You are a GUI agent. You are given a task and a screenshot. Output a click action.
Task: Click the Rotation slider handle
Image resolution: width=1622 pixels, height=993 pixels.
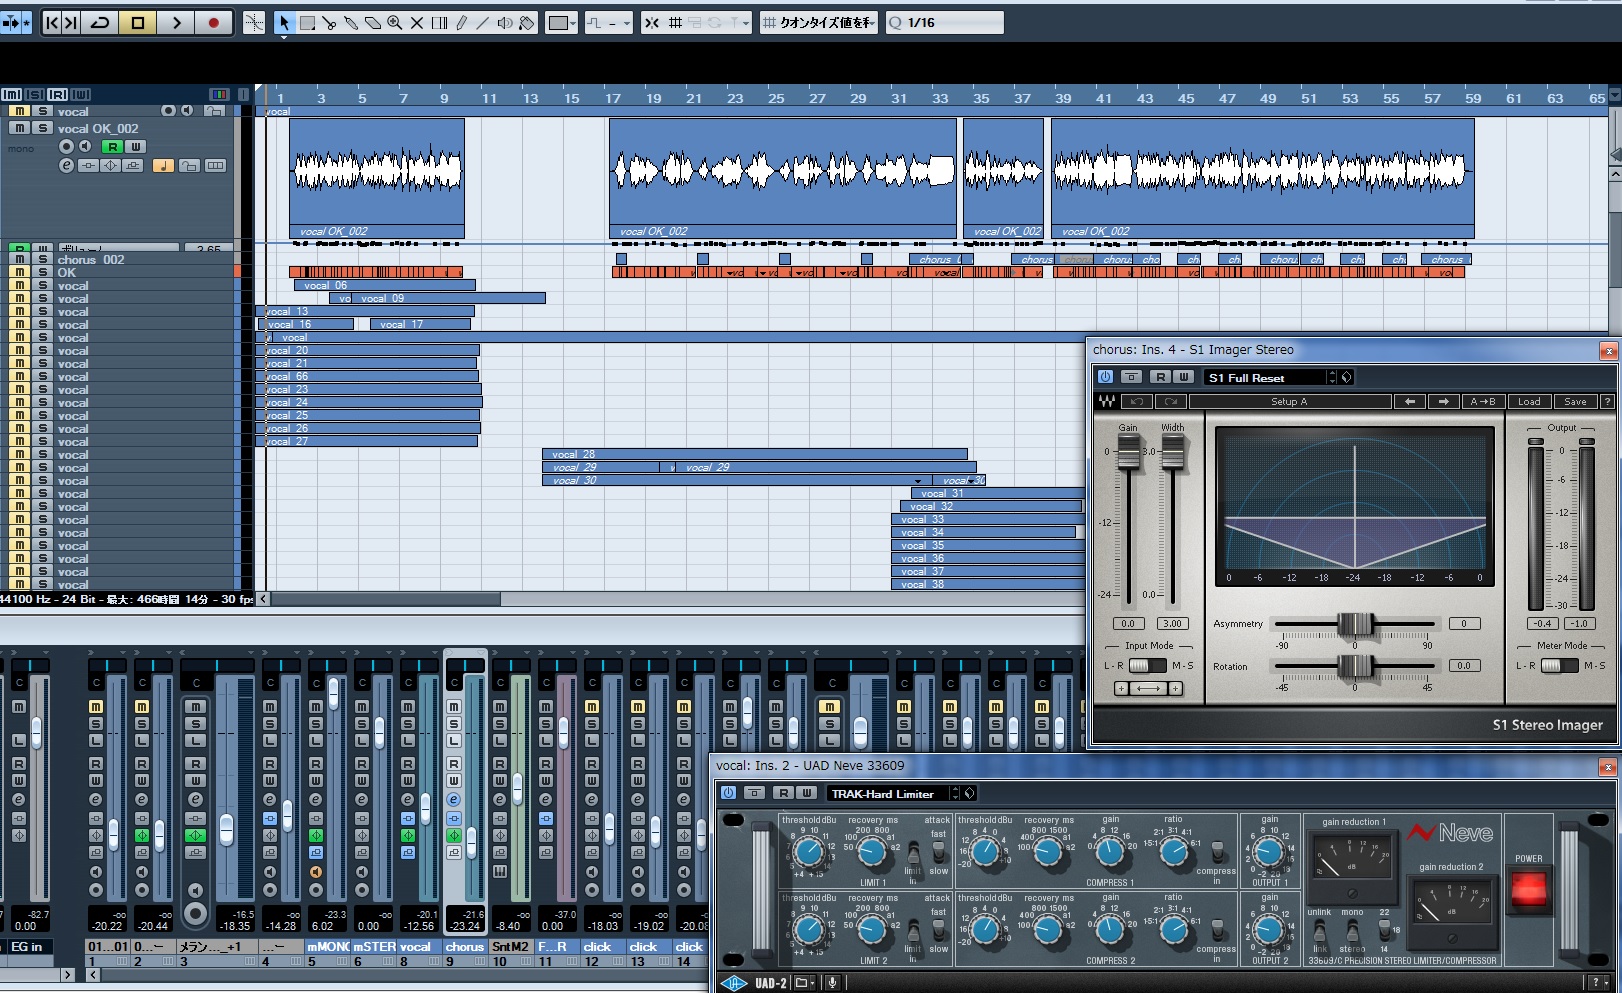tap(1355, 665)
